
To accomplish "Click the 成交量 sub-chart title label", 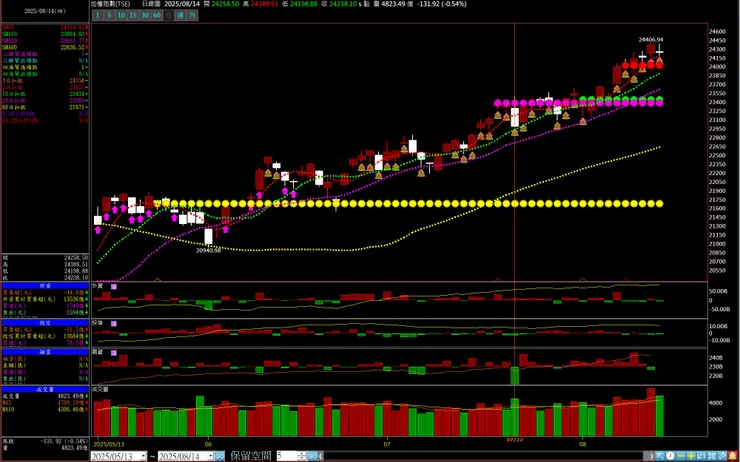I will pyautogui.click(x=101, y=390).
